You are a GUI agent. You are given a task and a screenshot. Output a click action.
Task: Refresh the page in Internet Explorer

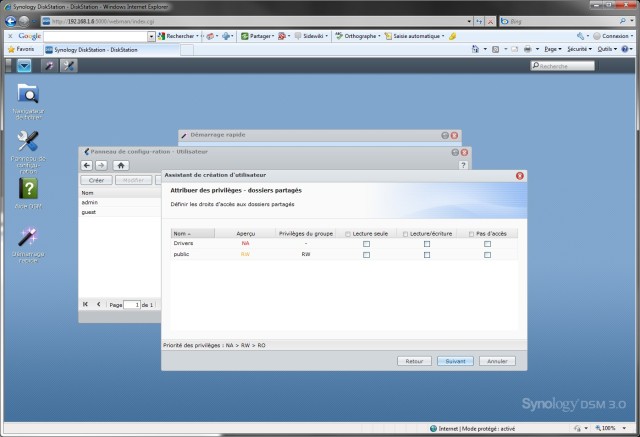click(x=479, y=21)
